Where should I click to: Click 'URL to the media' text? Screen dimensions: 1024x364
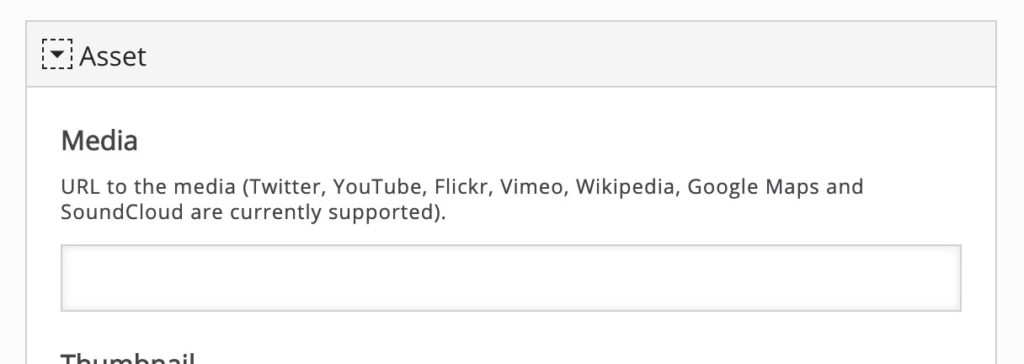click(x=148, y=187)
